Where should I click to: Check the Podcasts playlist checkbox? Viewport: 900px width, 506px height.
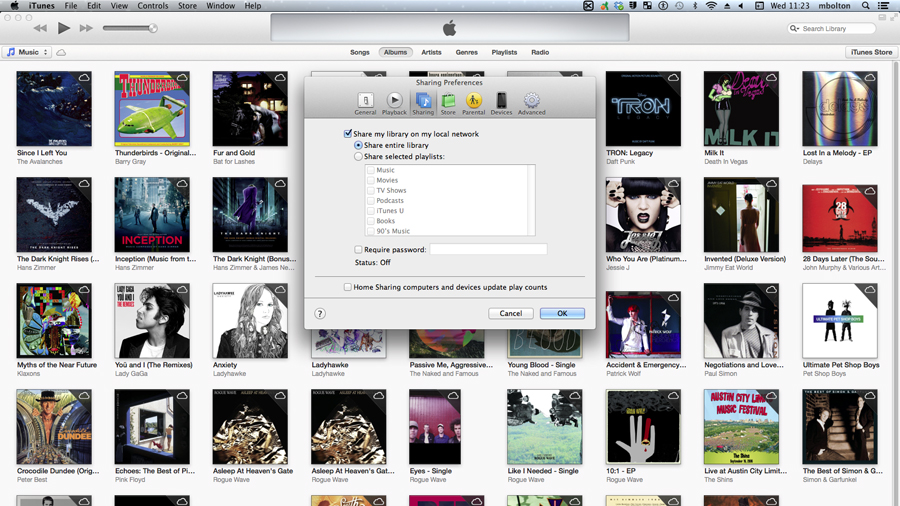pyautogui.click(x=371, y=201)
